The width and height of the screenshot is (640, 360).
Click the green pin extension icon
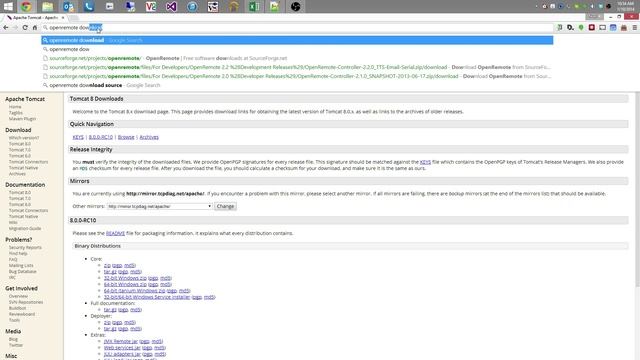(x=581, y=27)
